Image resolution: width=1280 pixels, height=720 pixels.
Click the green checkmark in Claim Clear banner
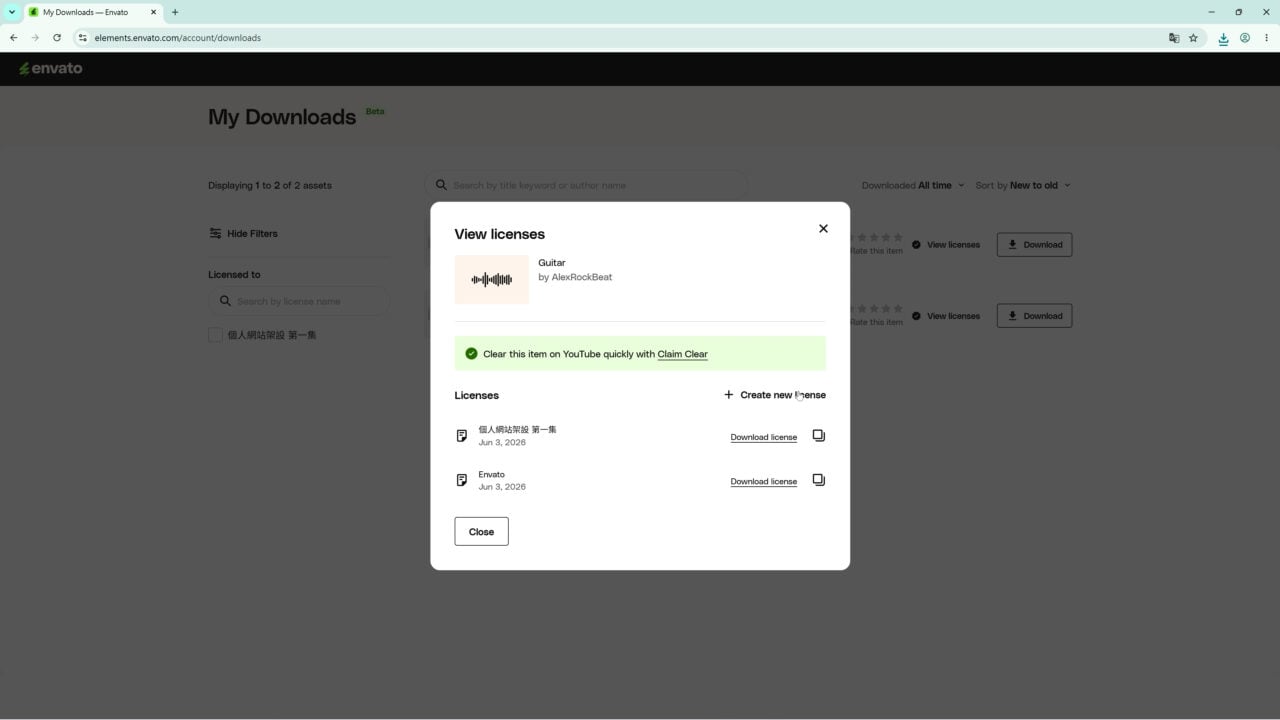coord(471,354)
